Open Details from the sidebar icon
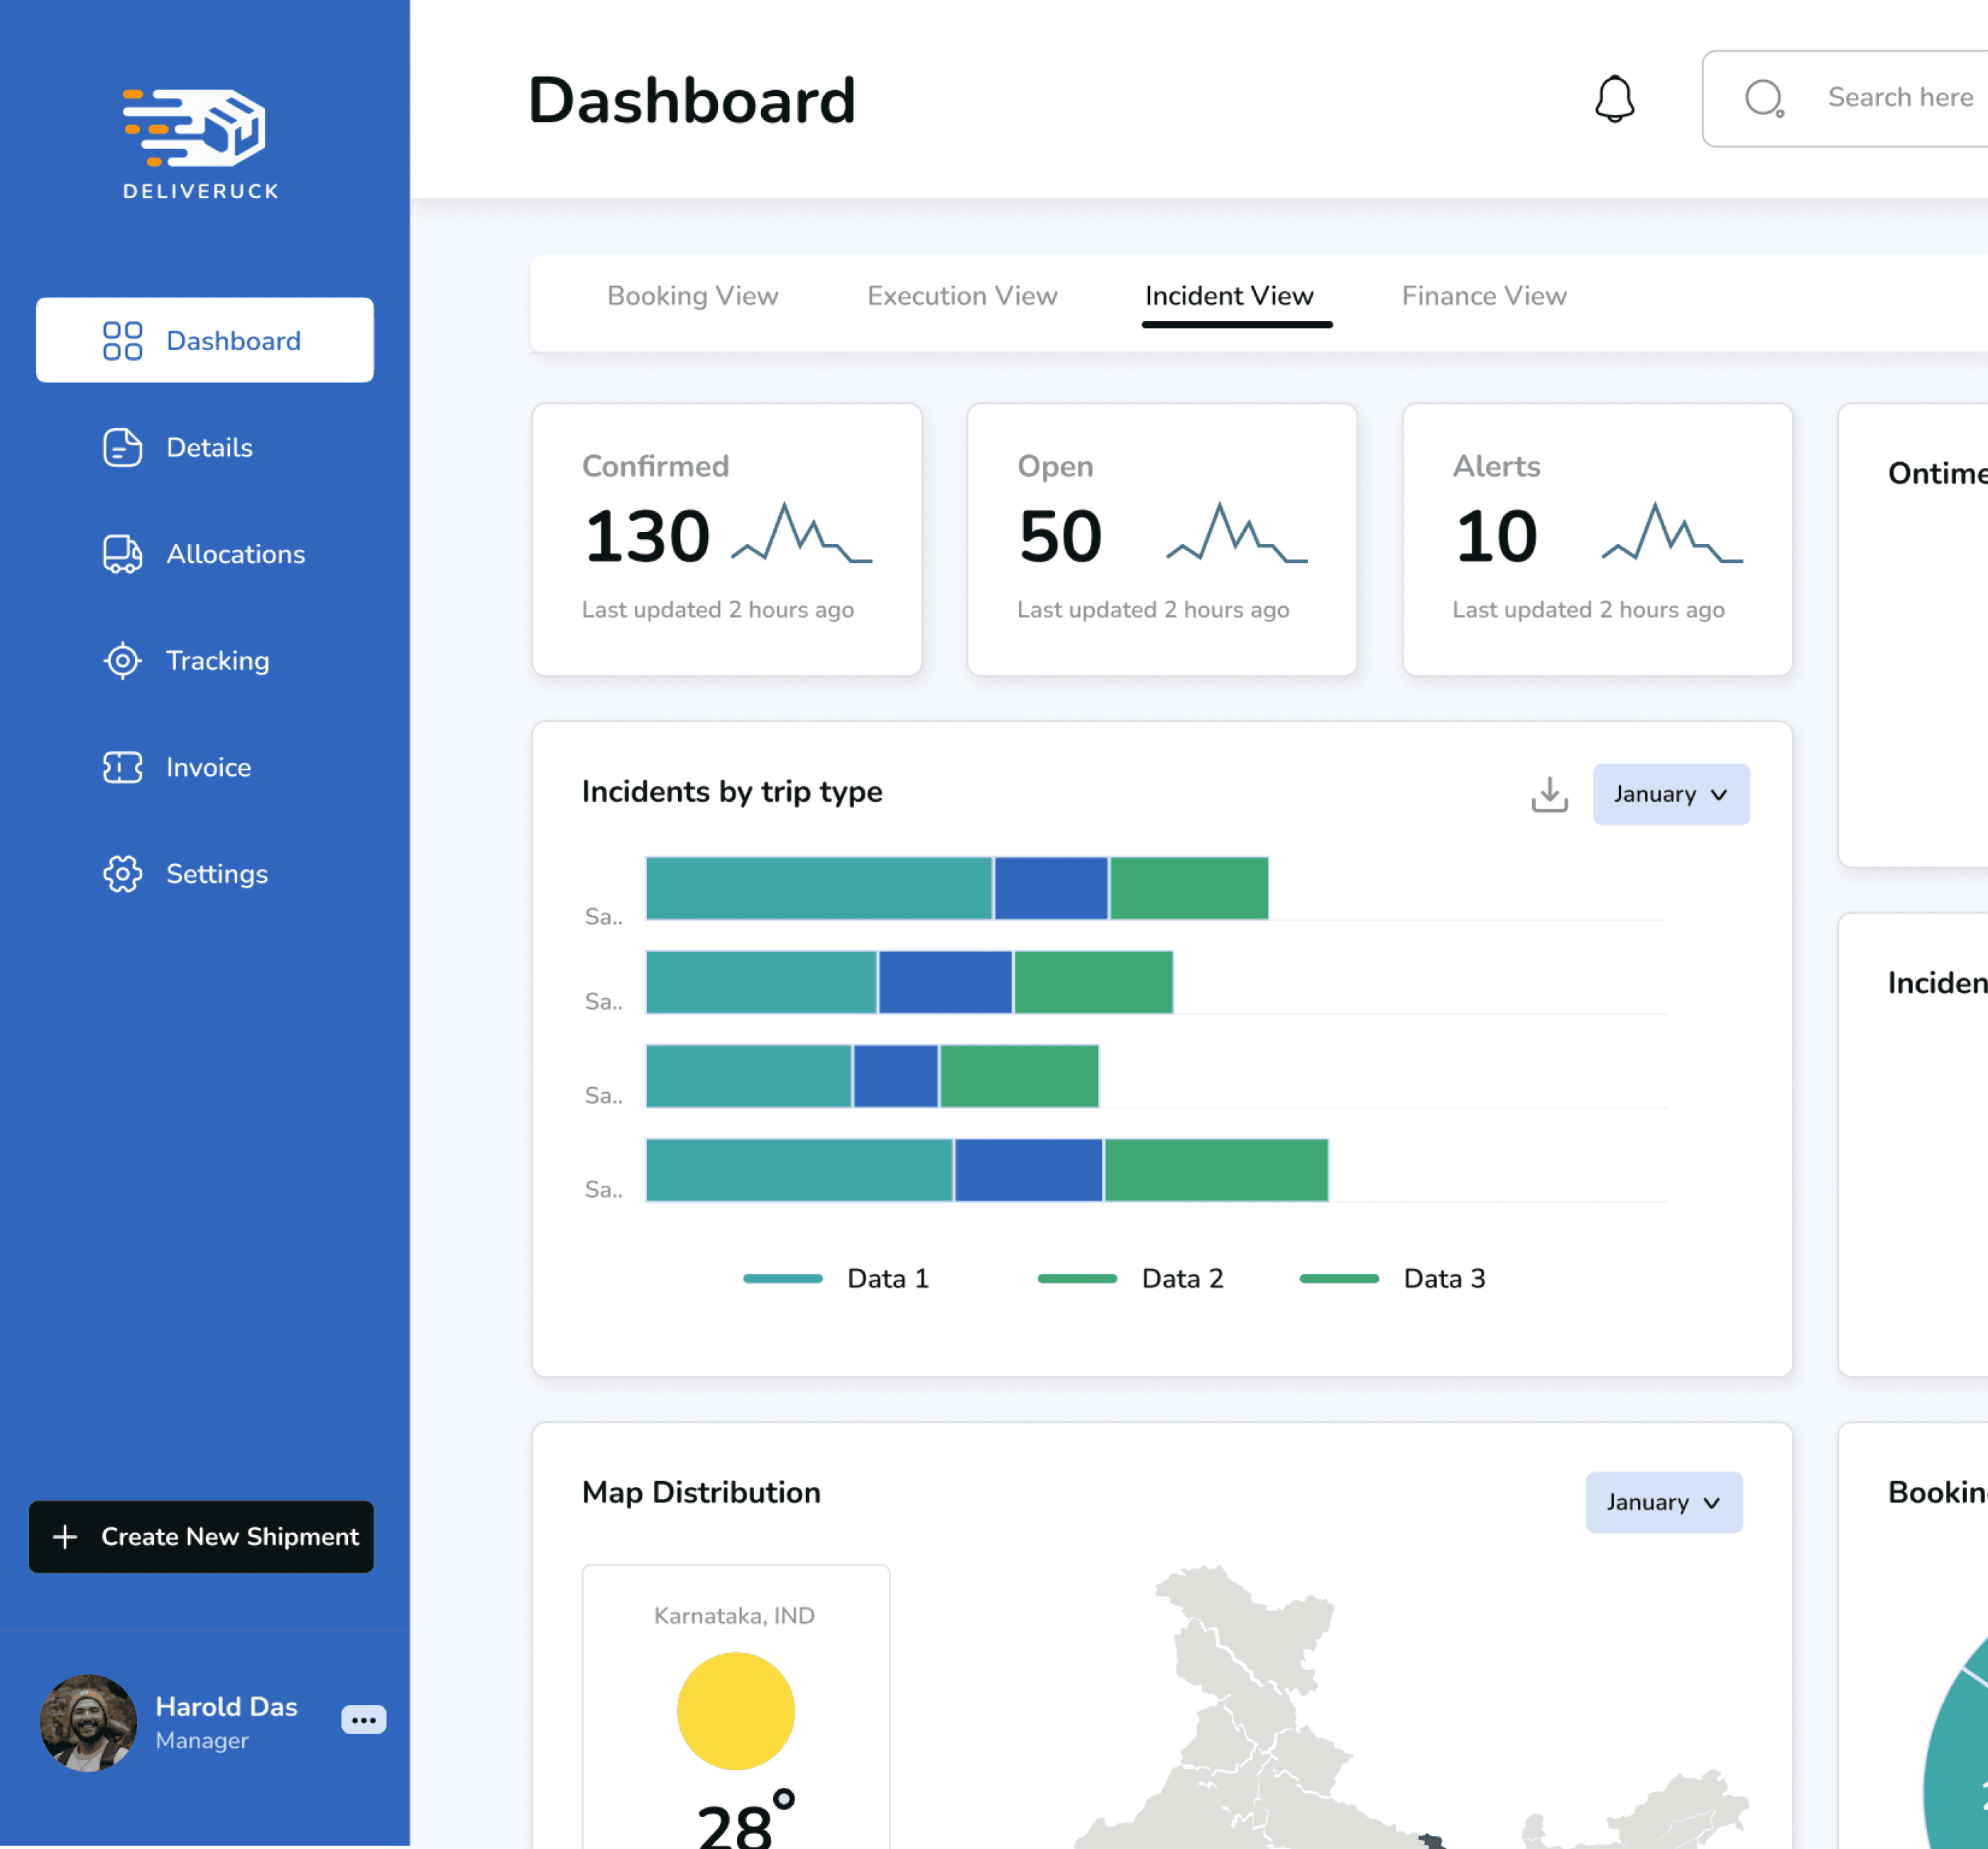This screenshot has height=1849, width=1988. coord(122,447)
